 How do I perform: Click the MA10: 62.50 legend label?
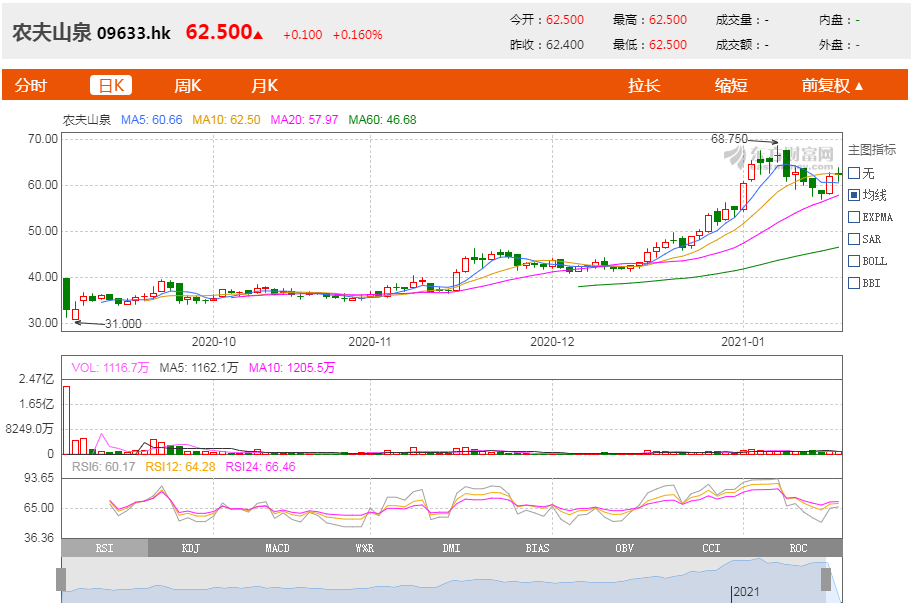pos(227,120)
